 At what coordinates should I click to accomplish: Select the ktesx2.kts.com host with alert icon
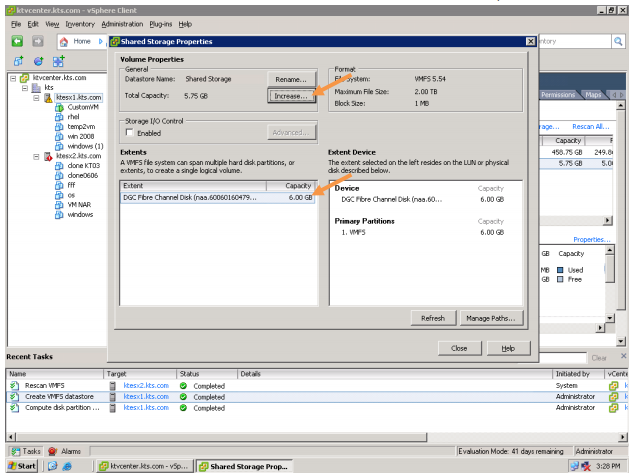pos(77,157)
